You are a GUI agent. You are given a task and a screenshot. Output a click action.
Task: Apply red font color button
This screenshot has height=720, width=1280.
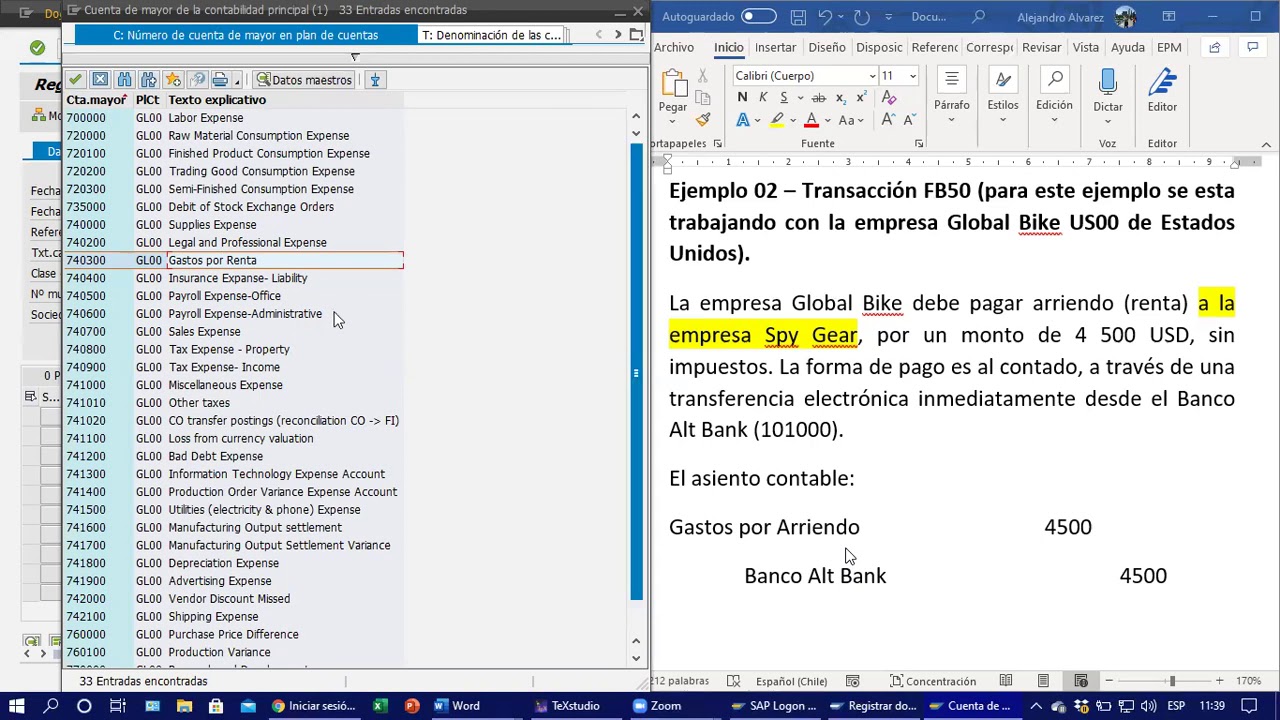(x=811, y=120)
